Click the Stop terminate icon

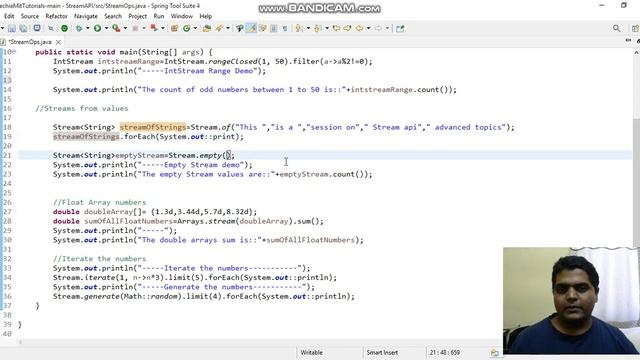(135, 28)
